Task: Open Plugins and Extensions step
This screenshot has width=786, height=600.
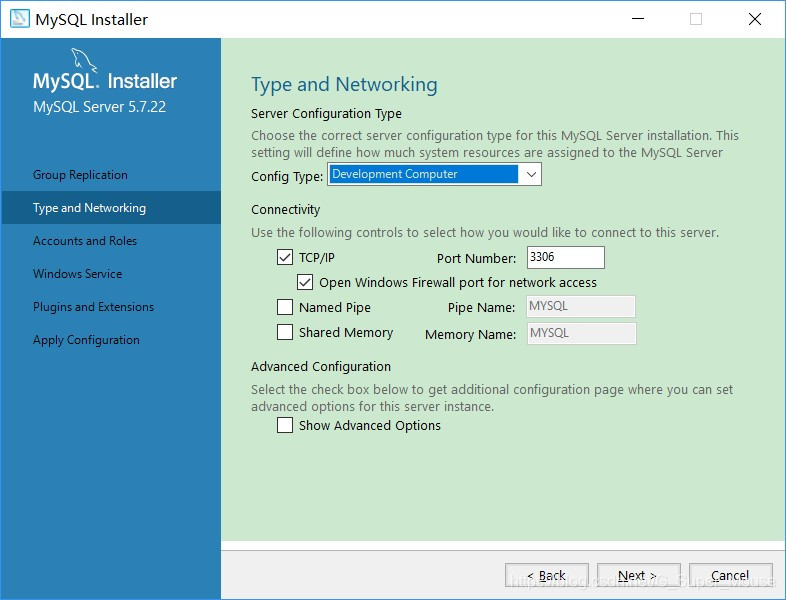Action: [93, 307]
